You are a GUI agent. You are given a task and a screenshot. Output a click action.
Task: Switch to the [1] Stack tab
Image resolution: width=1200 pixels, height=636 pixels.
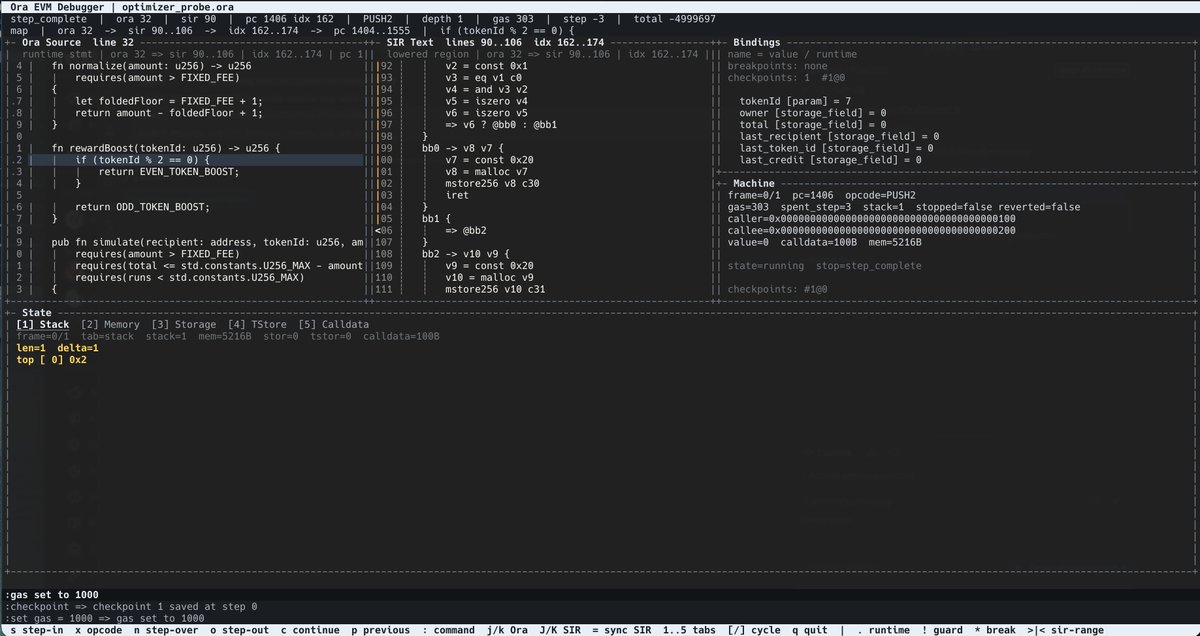[x=43, y=325]
